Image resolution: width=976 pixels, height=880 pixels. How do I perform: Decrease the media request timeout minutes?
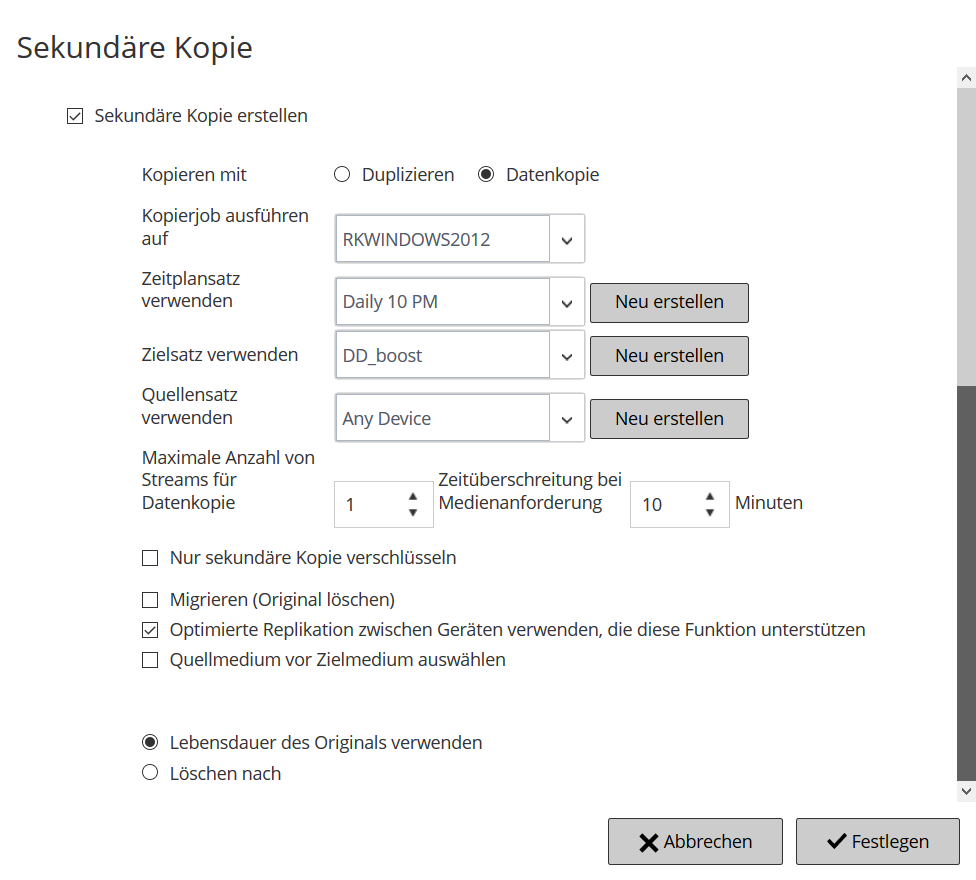pyautogui.click(x=709, y=513)
